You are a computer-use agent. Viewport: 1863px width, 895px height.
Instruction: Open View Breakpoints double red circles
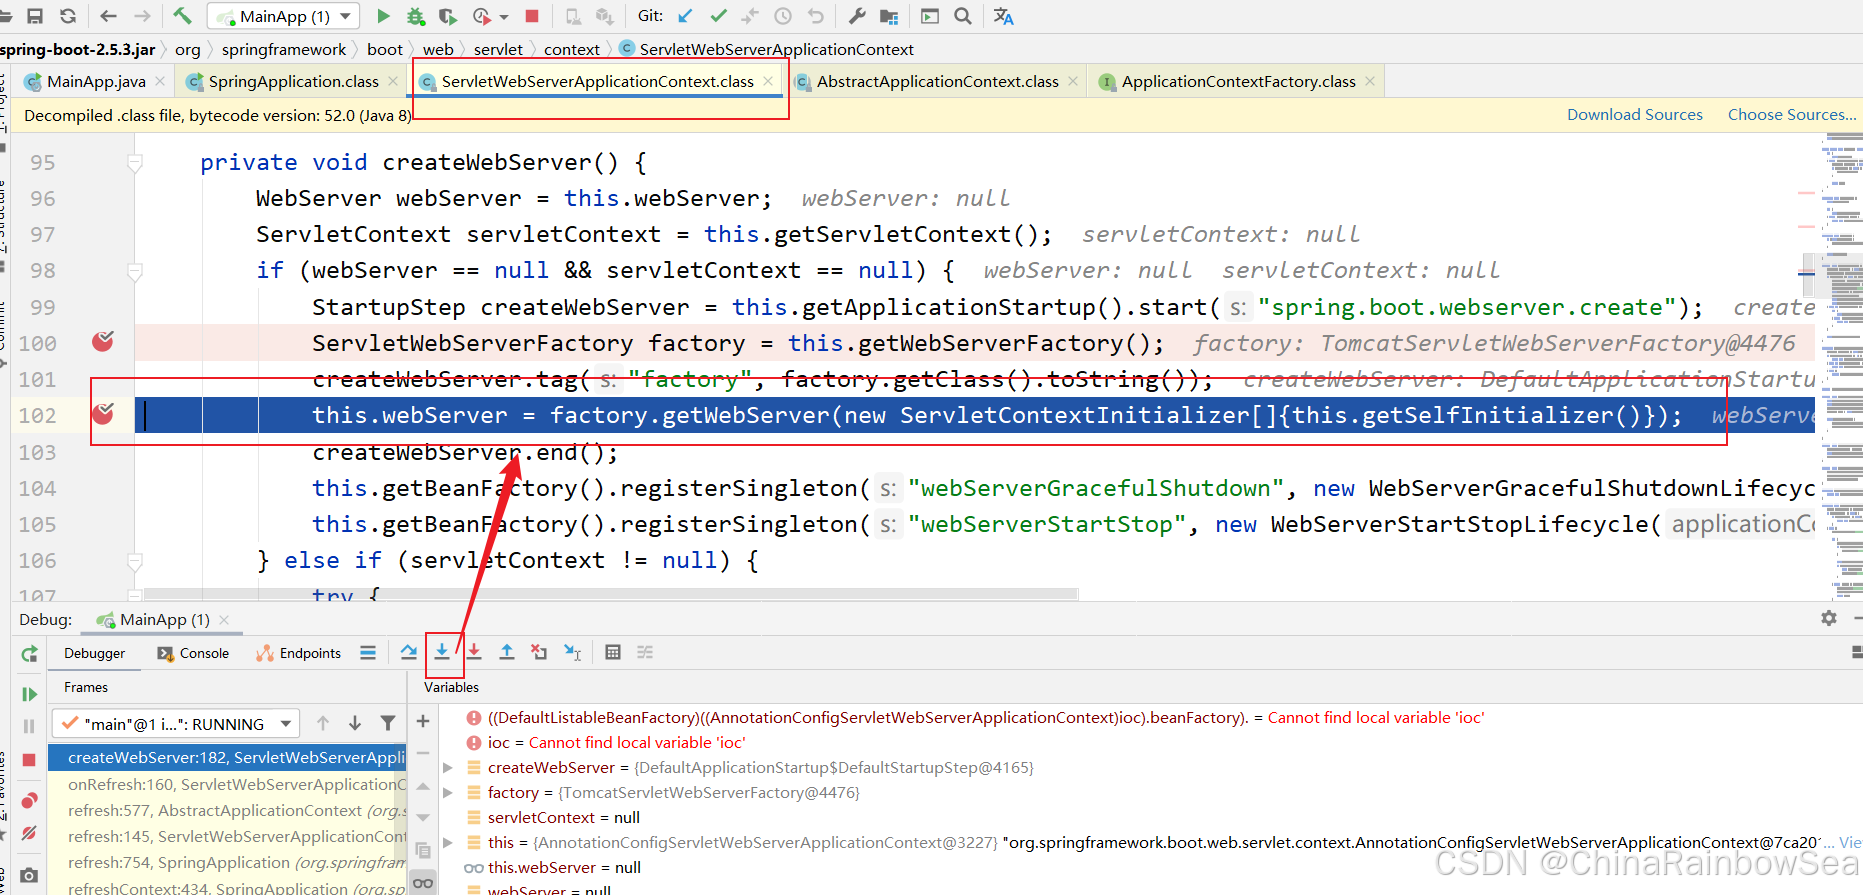click(x=29, y=800)
